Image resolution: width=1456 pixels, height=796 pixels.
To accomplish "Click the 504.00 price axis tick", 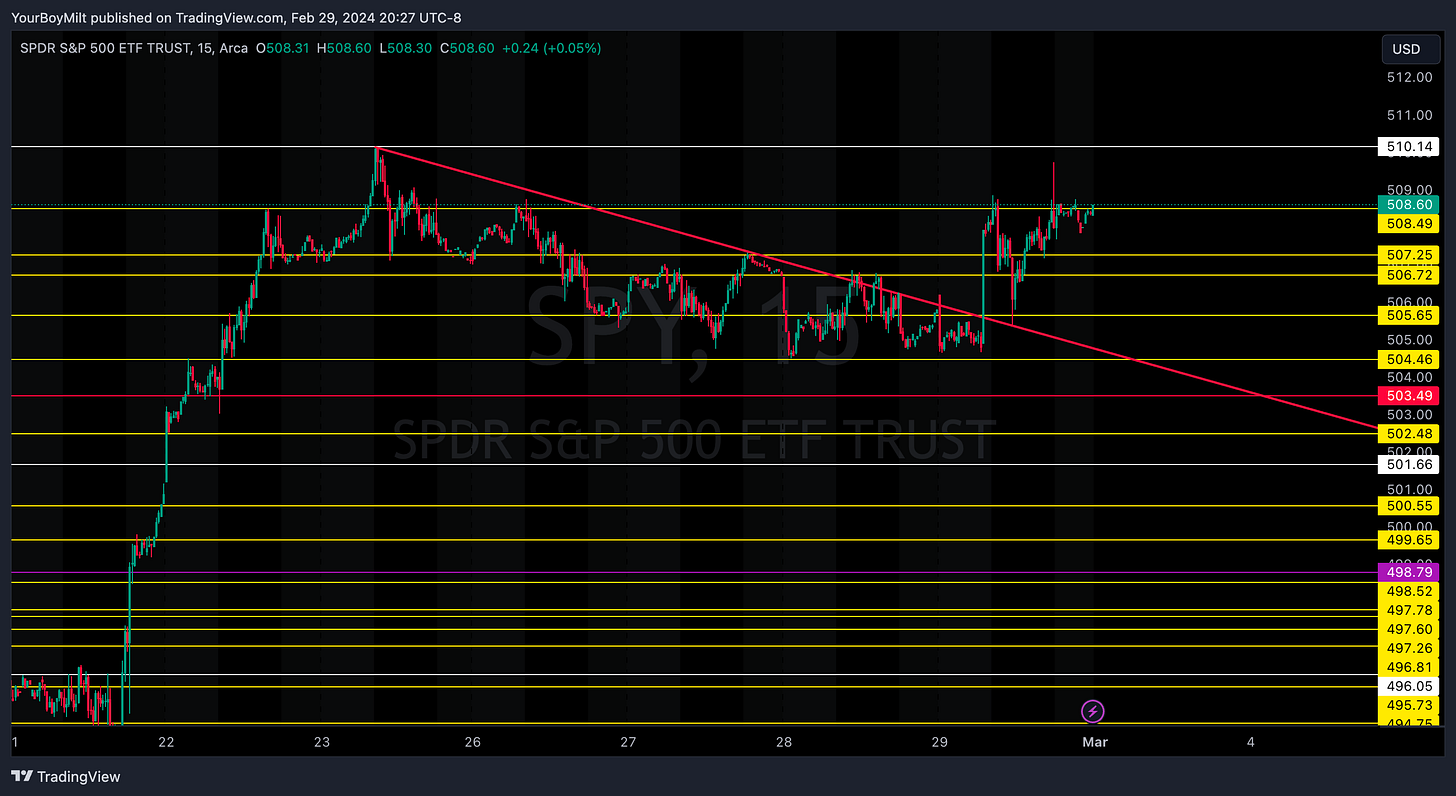I will coord(1409,377).
